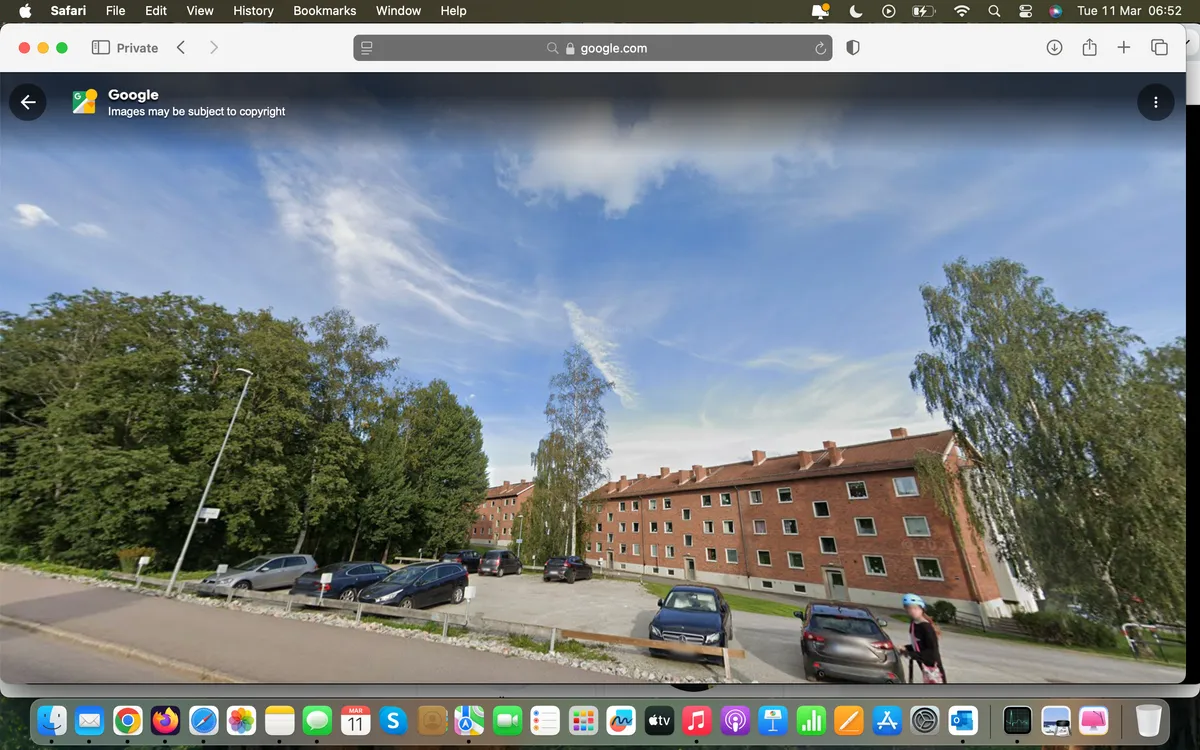Click the Safari forward navigation chevron
Viewport: 1200px width, 750px height.
coord(213,48)
